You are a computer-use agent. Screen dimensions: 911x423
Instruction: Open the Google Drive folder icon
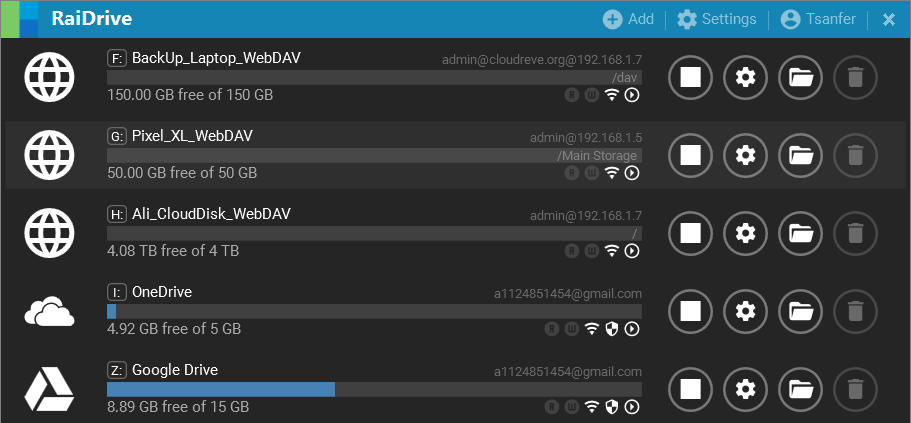pyautogui.click(x=800, y=389)
